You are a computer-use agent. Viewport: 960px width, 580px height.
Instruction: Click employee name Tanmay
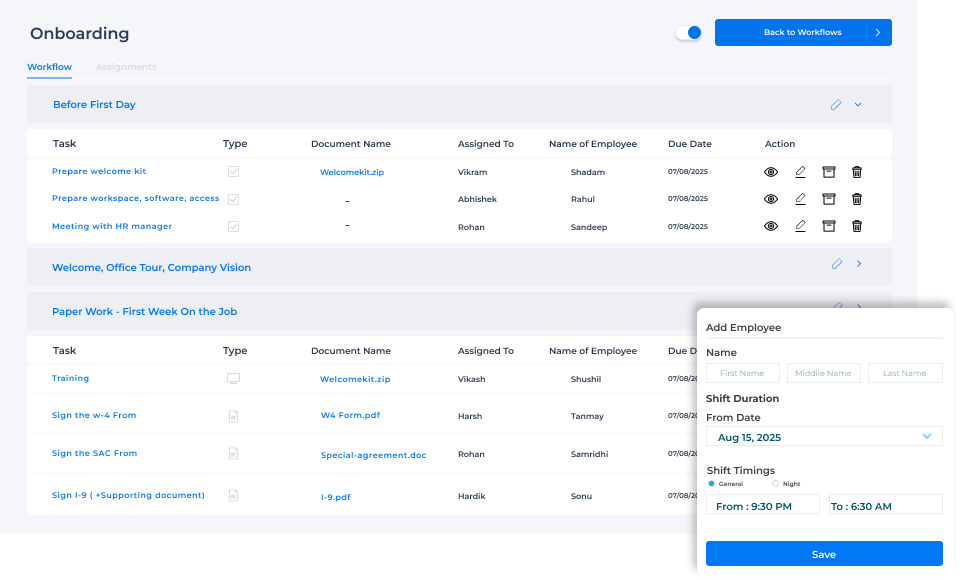(587, 416)
